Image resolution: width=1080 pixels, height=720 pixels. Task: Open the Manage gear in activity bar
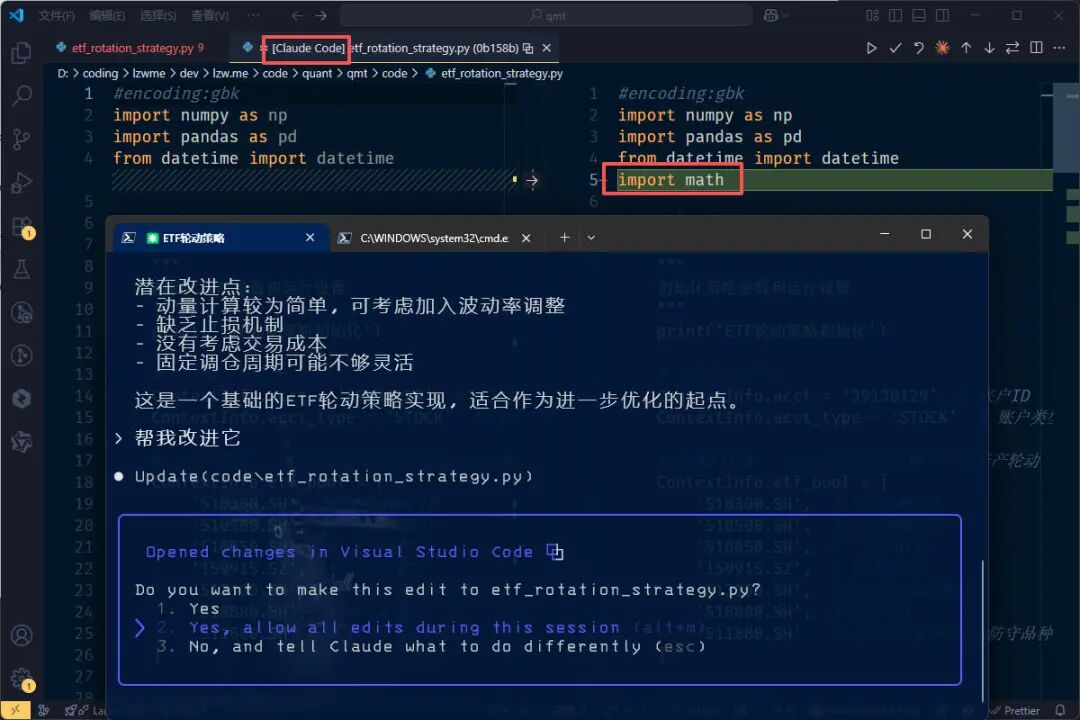click(x=21, y=678)
